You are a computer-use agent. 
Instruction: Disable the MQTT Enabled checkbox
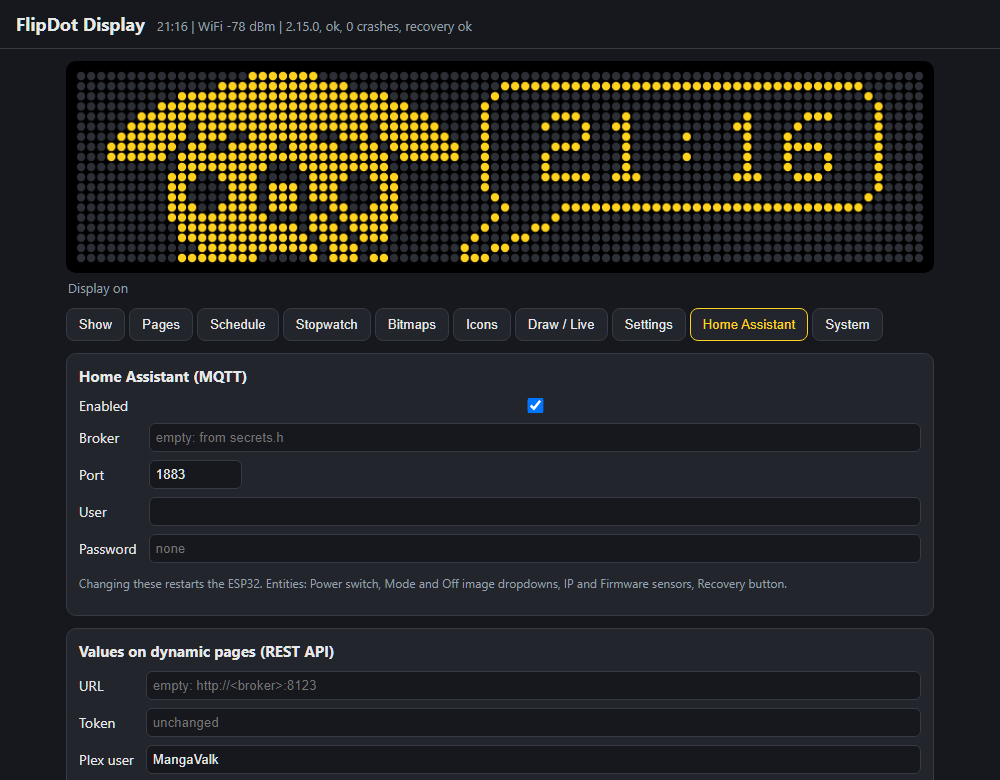[535, 406]
